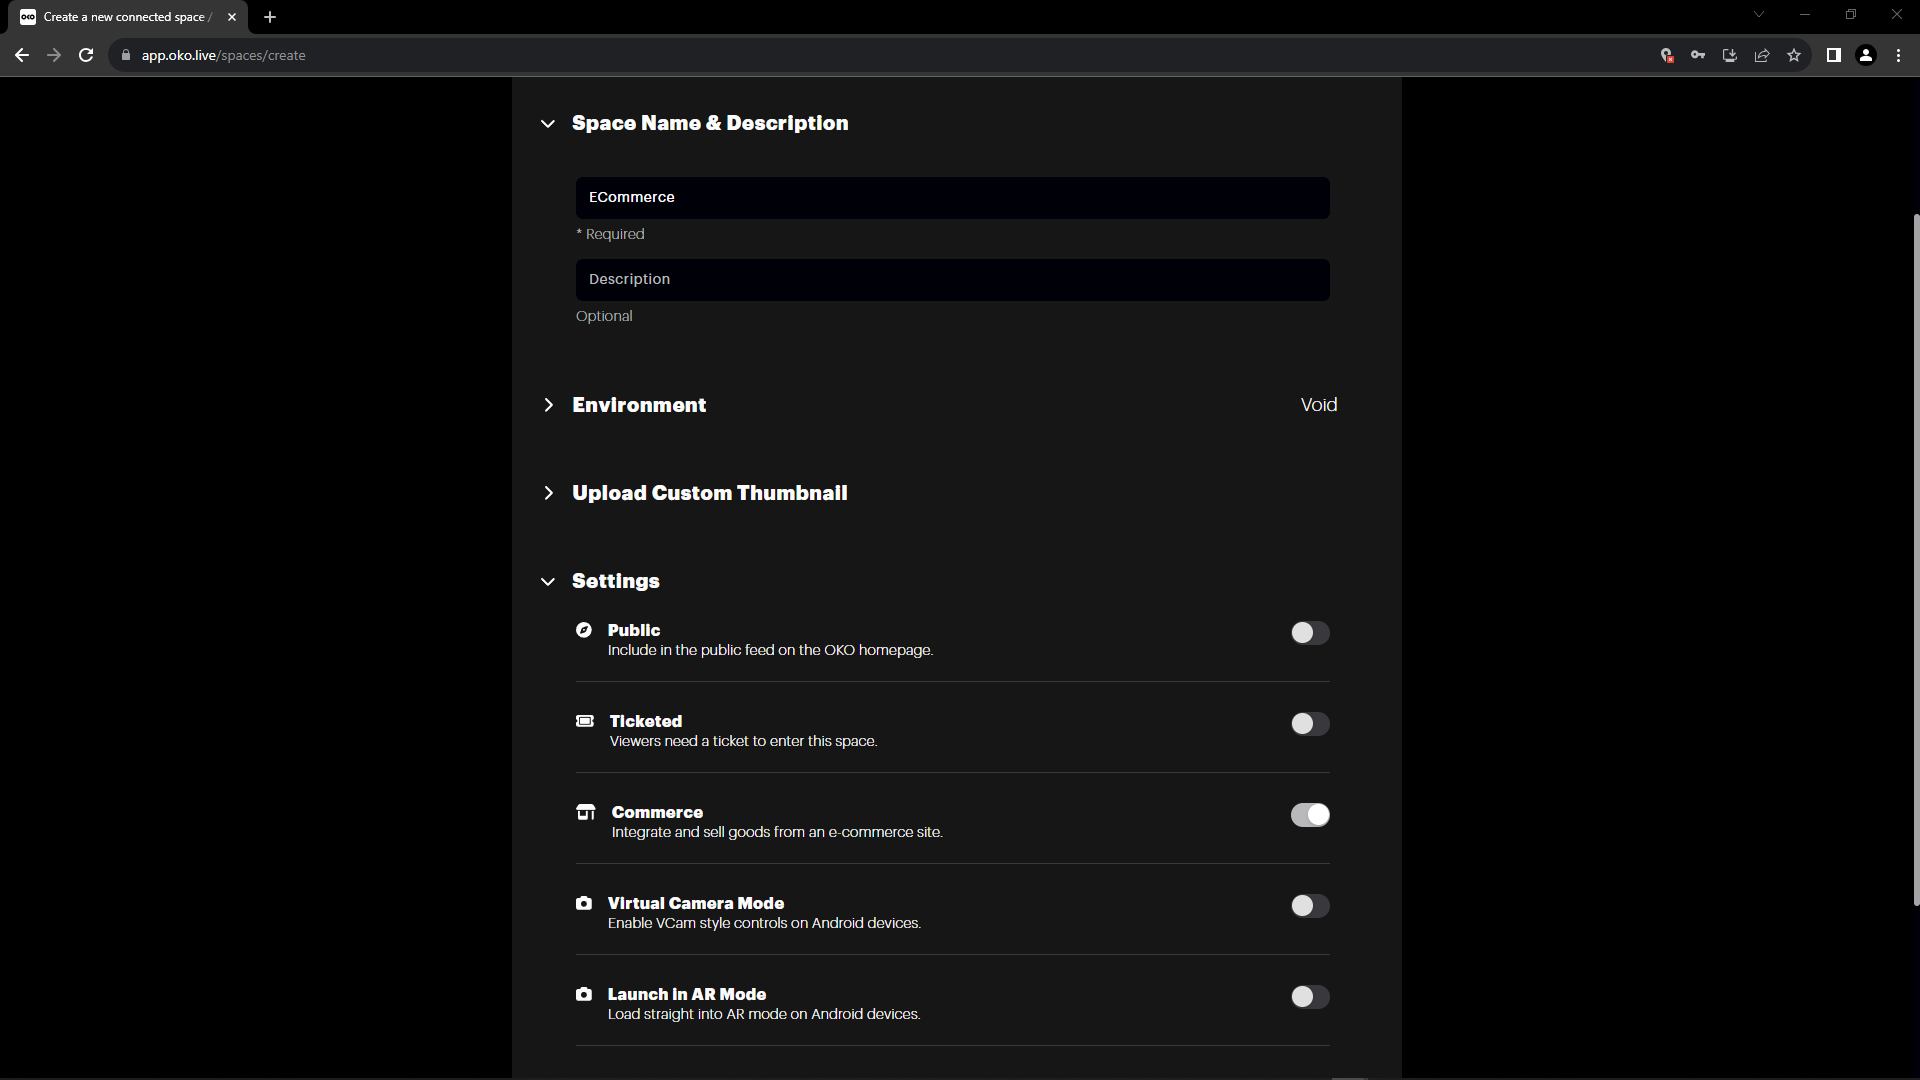1920x1080 pixels.
Task: Click into the Description text field
Action: click(x=952, y=280)
